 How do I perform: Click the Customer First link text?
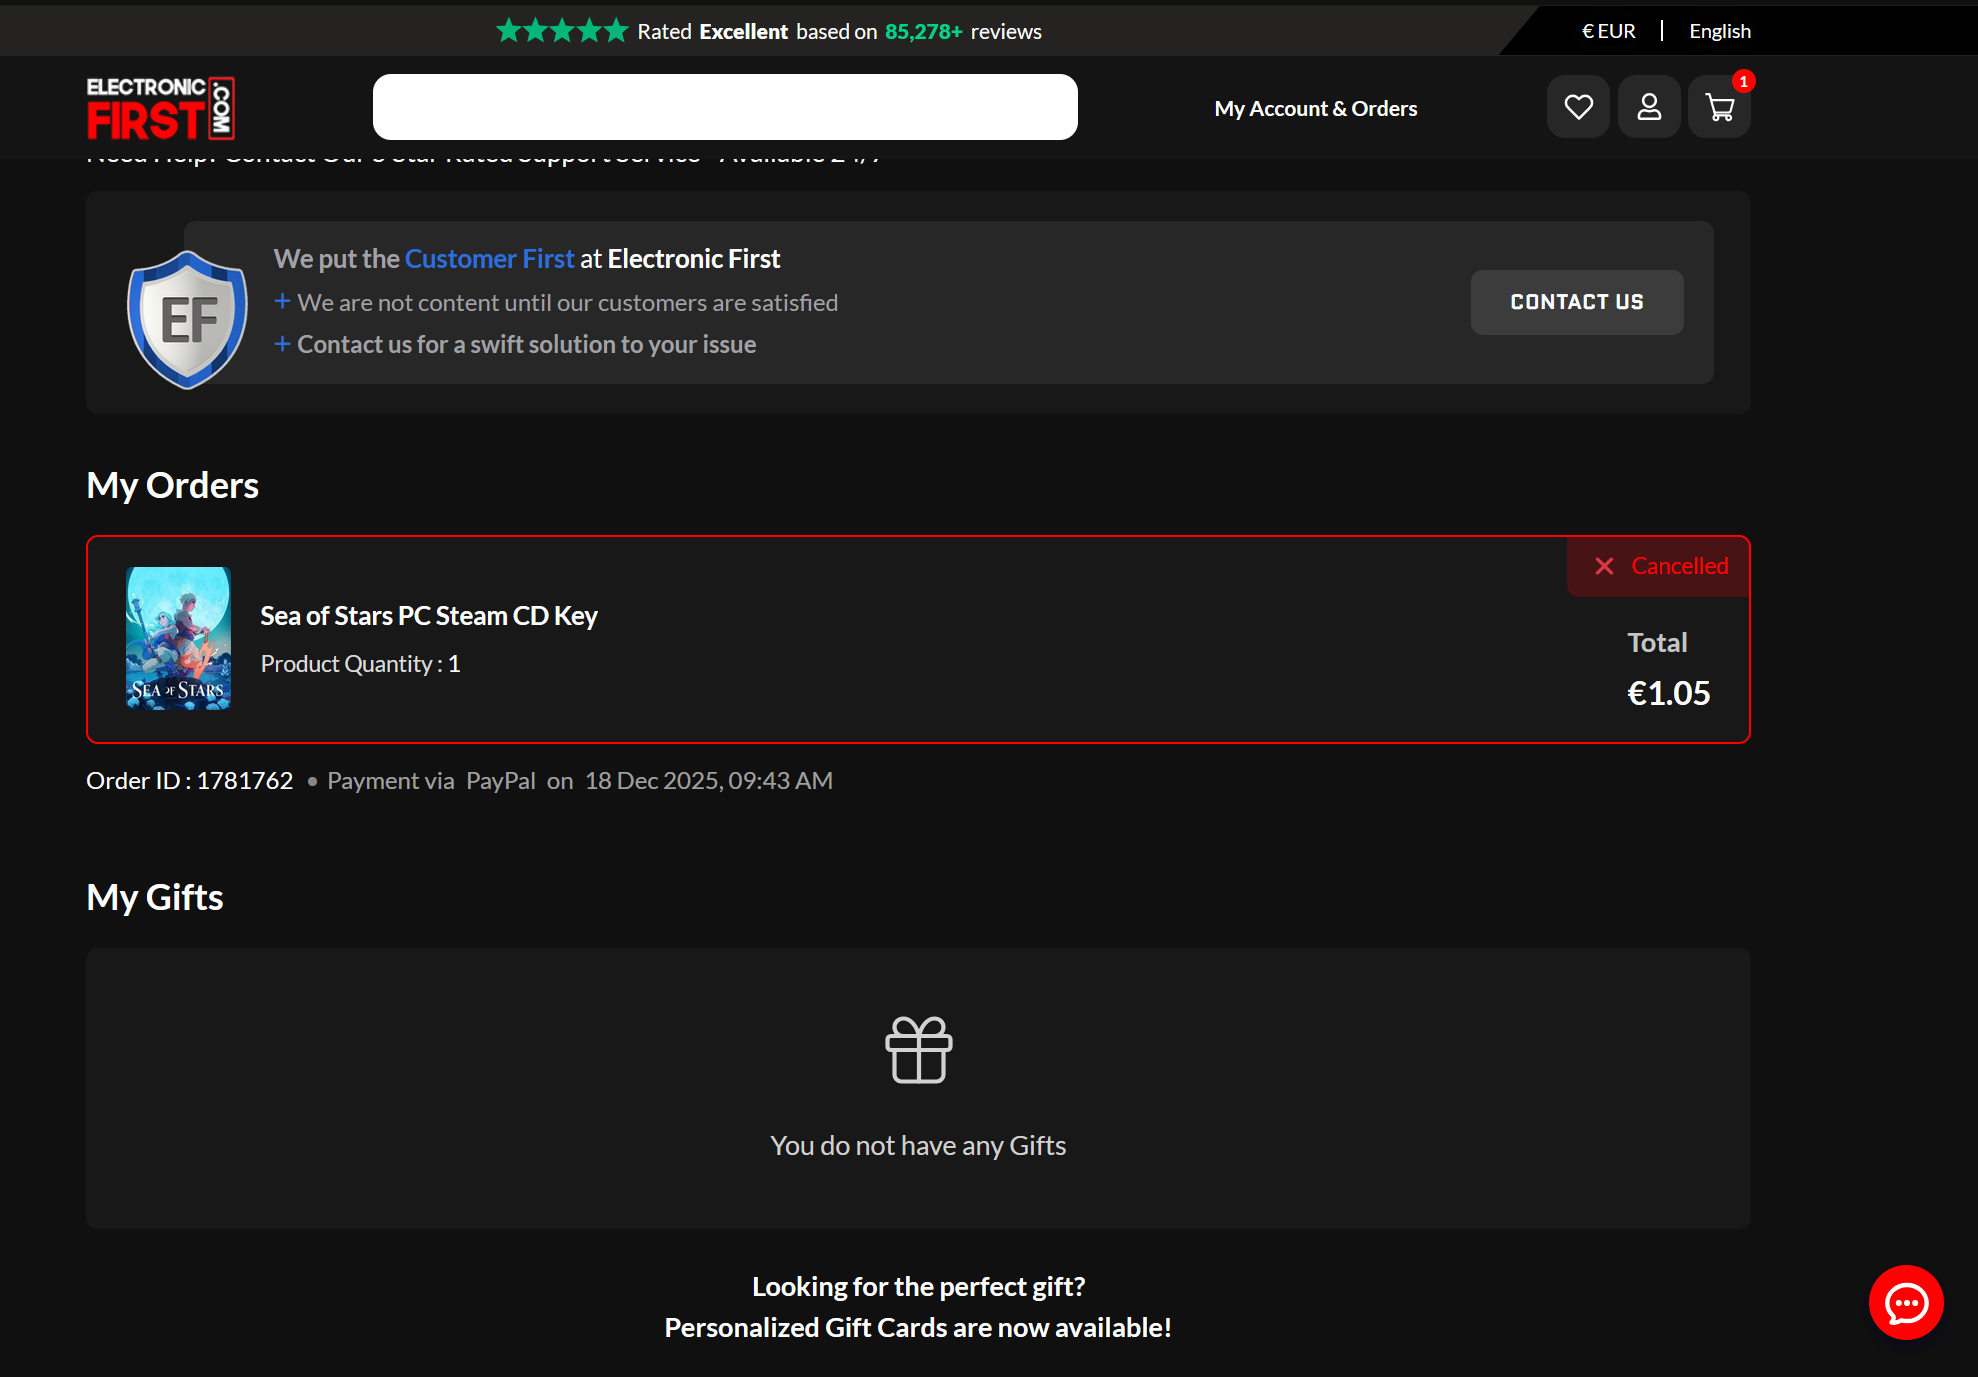click(x=489, y=259)
